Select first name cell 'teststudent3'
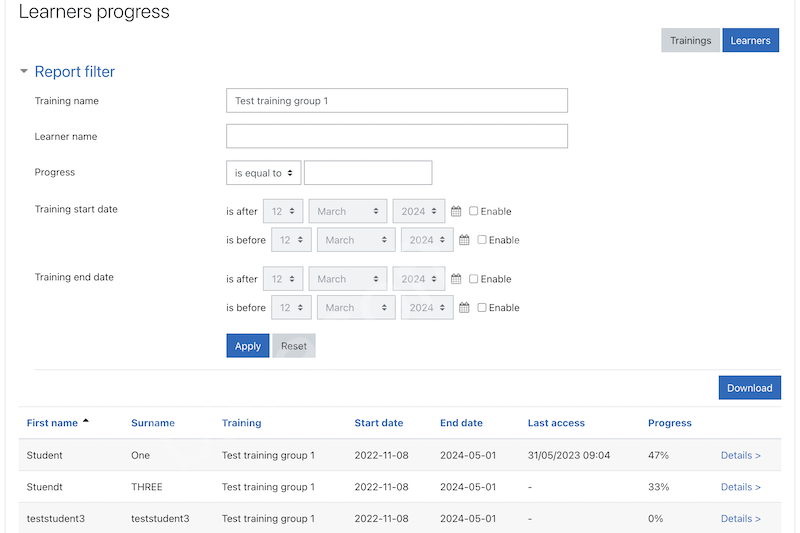The width and height of the screenshot is (800, 533). point(56,518)
